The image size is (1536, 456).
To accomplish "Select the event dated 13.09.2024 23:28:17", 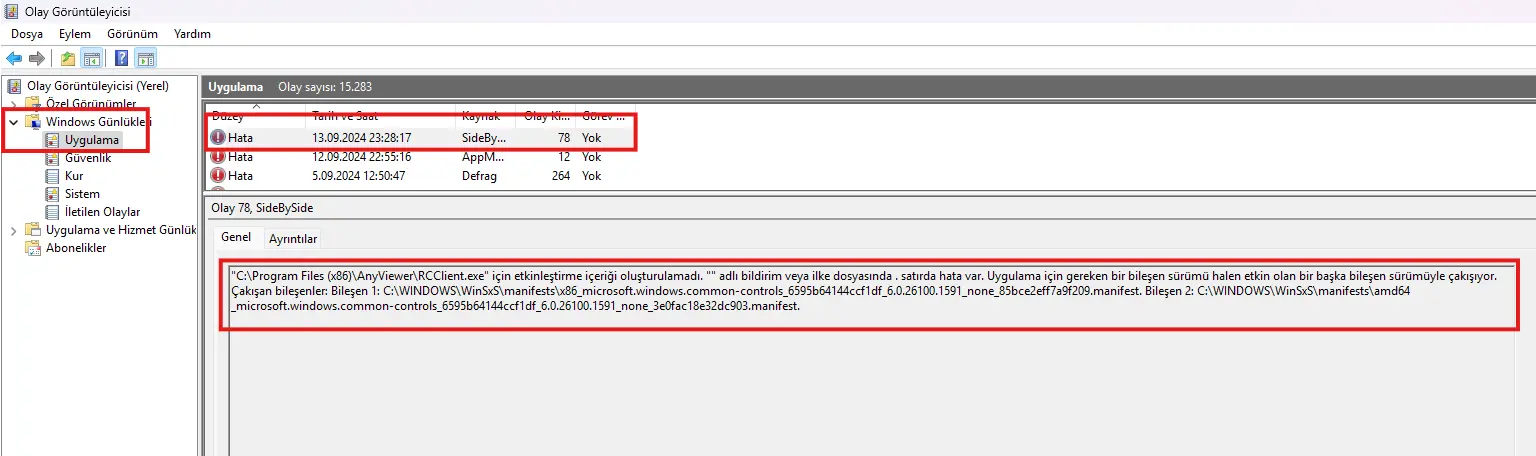I will tap(420, 137).
